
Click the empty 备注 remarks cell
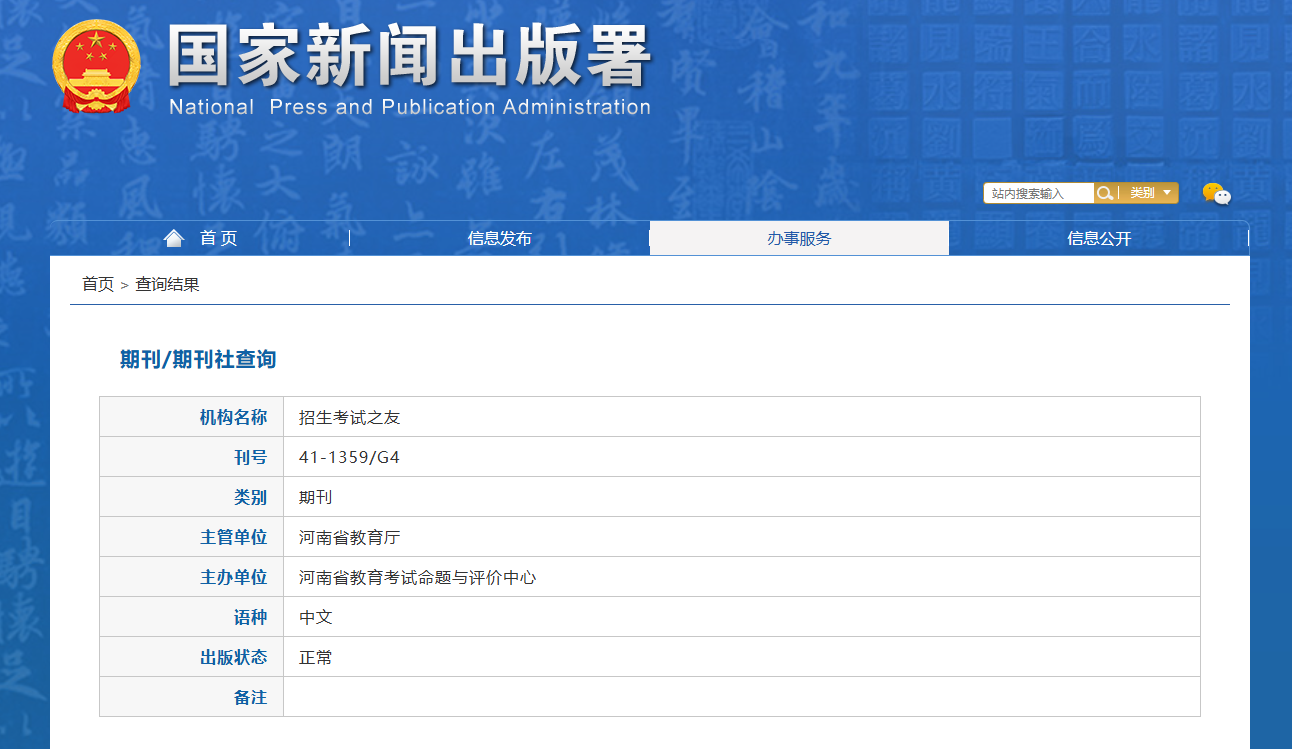(x=740, y=697)
